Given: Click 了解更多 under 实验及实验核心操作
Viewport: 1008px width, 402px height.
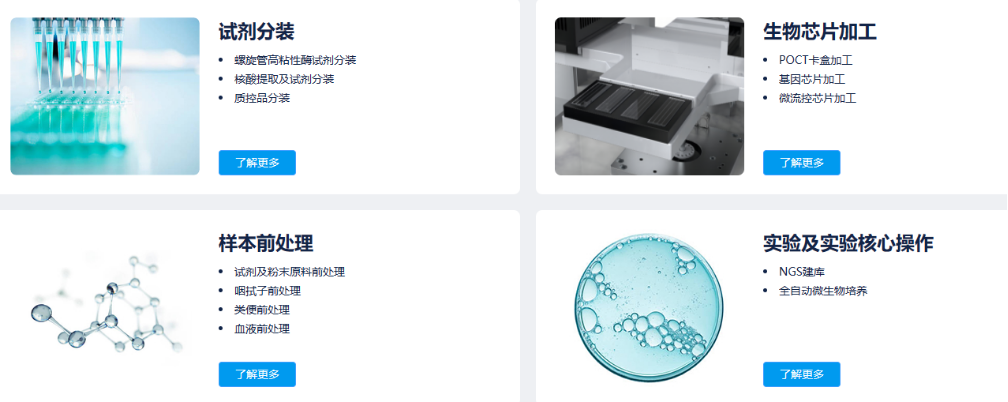Looking at the screenshot, I should [802, 374].
